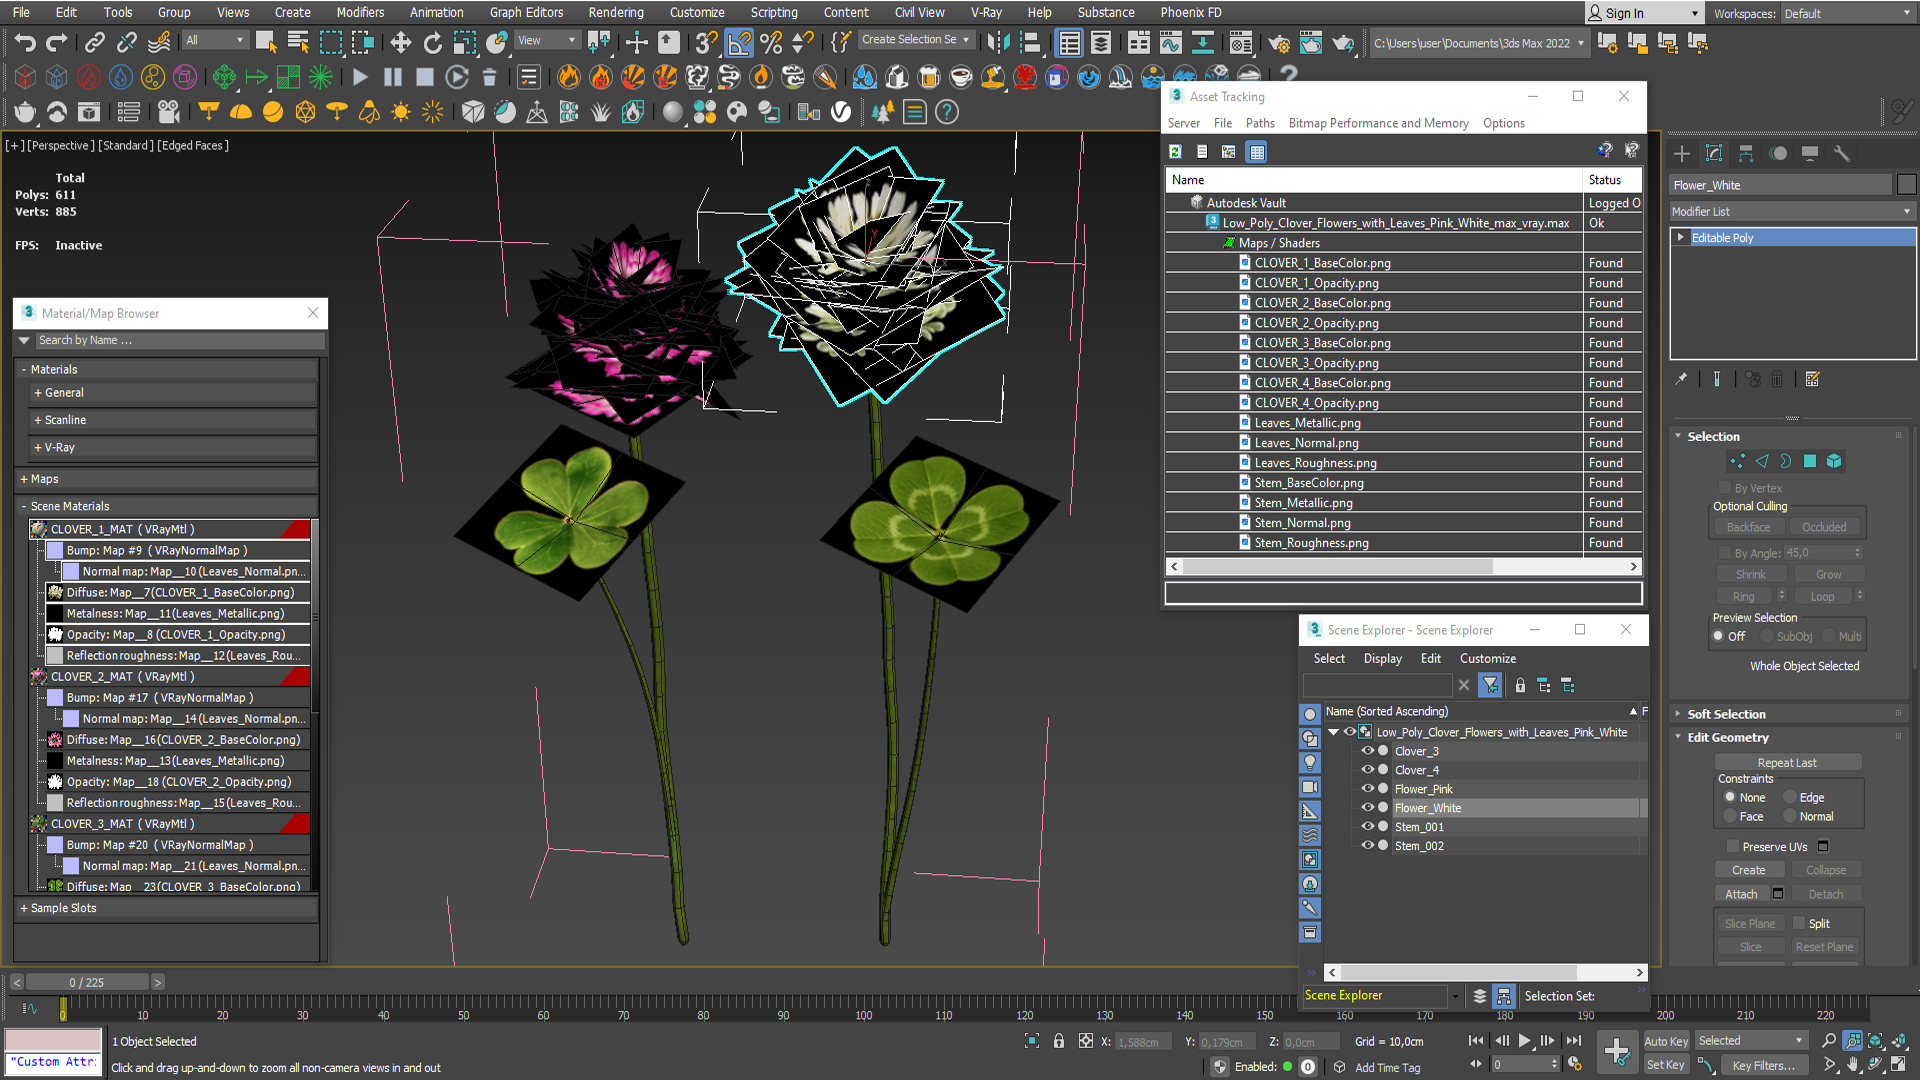The height and width of the screenshot is (1080, 1920).
Task: Switch to the Motion command panel tab
Action: pyautogui.click(x=1778, y=153)
